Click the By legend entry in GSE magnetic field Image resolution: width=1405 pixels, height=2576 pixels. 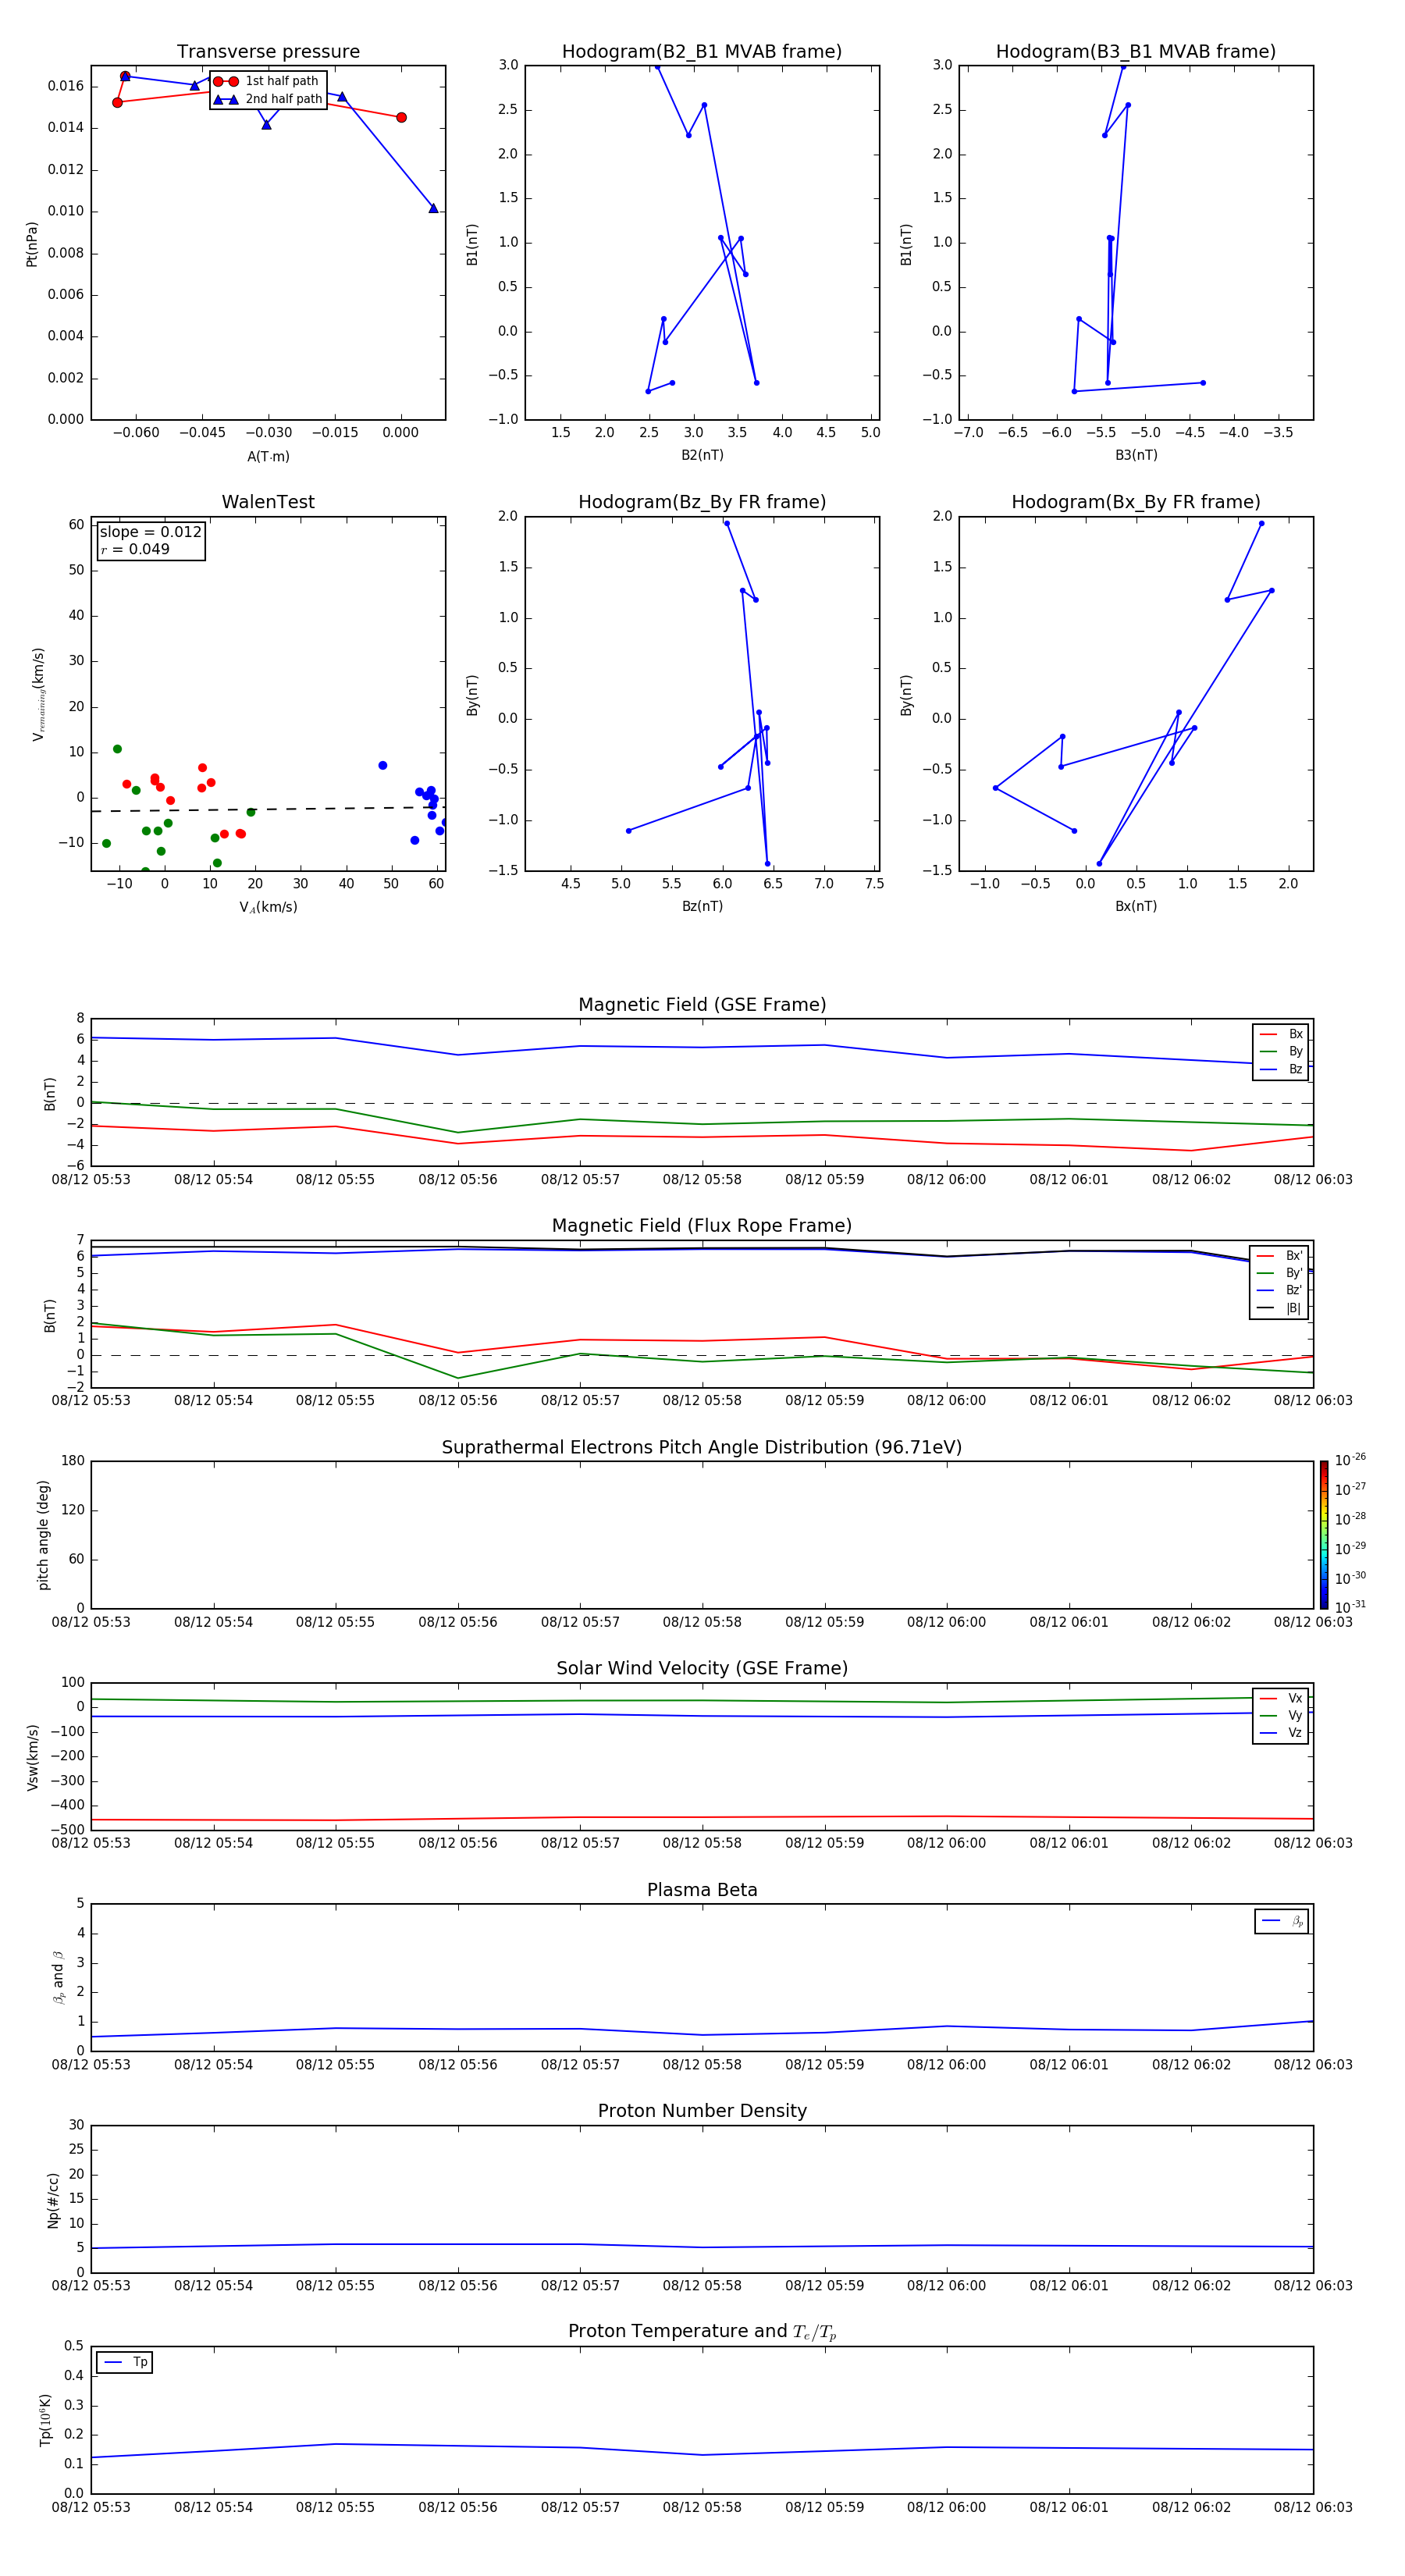pyautogui.click(x=1281, y=1051)
